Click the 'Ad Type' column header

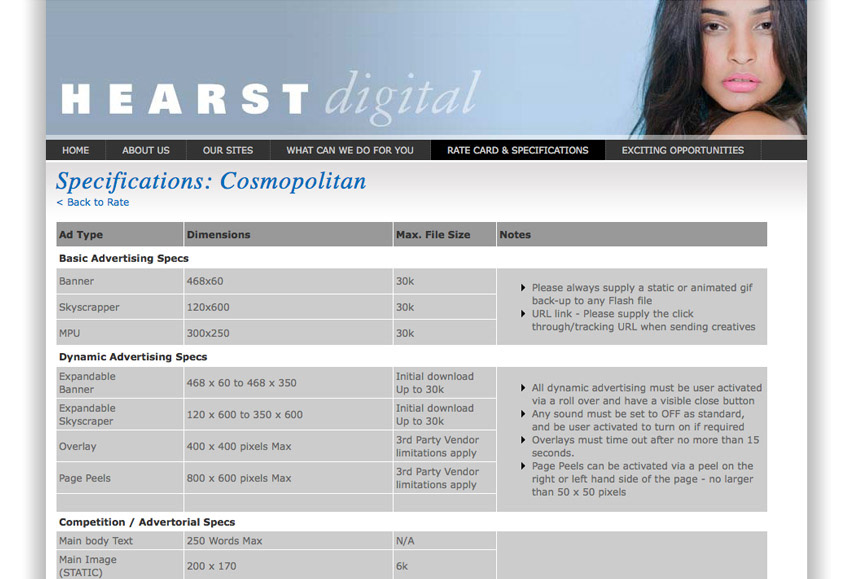point(119,234)
